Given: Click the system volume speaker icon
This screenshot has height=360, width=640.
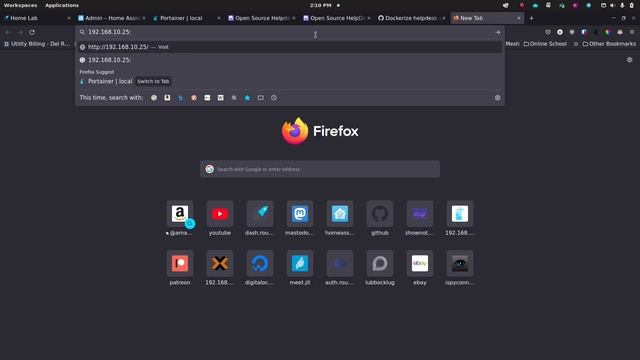Looking at the screenshot, I should 612,5.
